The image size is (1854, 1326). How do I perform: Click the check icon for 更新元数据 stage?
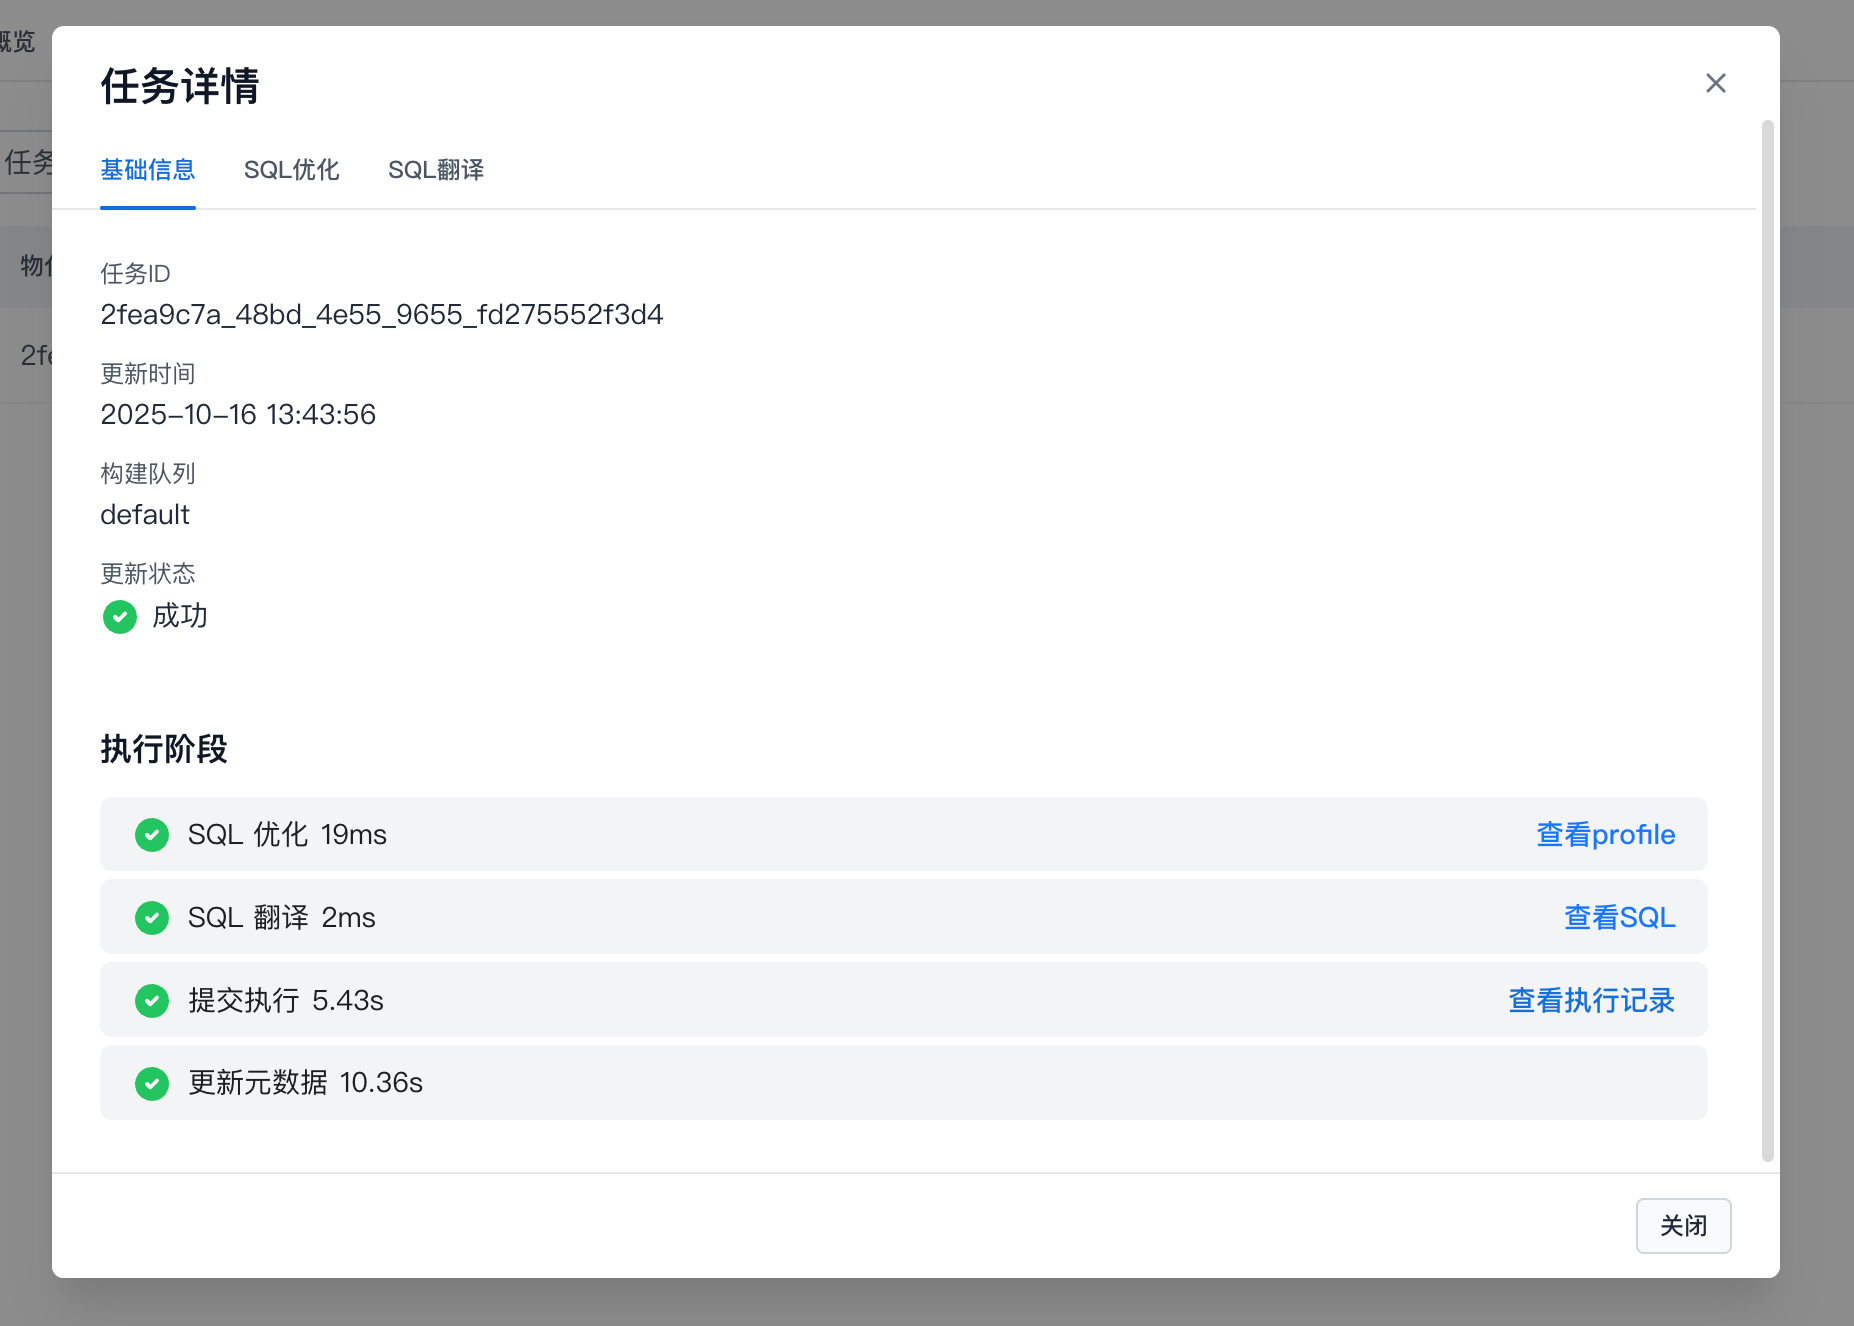tap(152, 1083)
